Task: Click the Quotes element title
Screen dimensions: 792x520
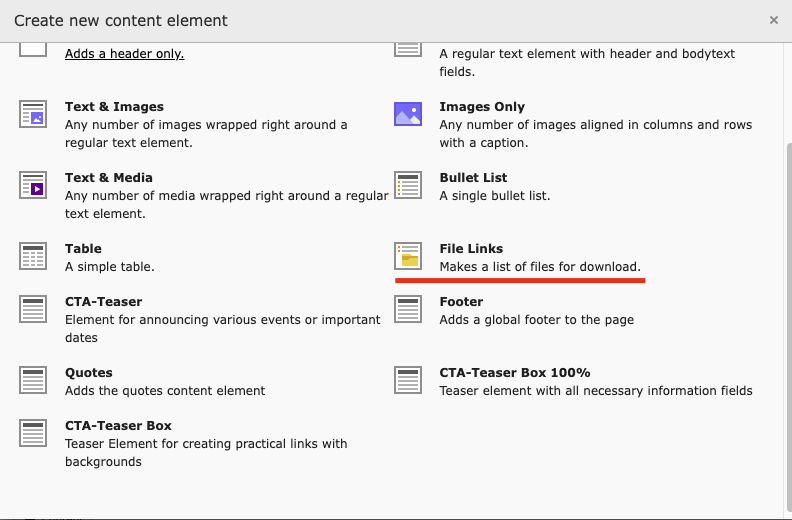Action: coord(89,373)
